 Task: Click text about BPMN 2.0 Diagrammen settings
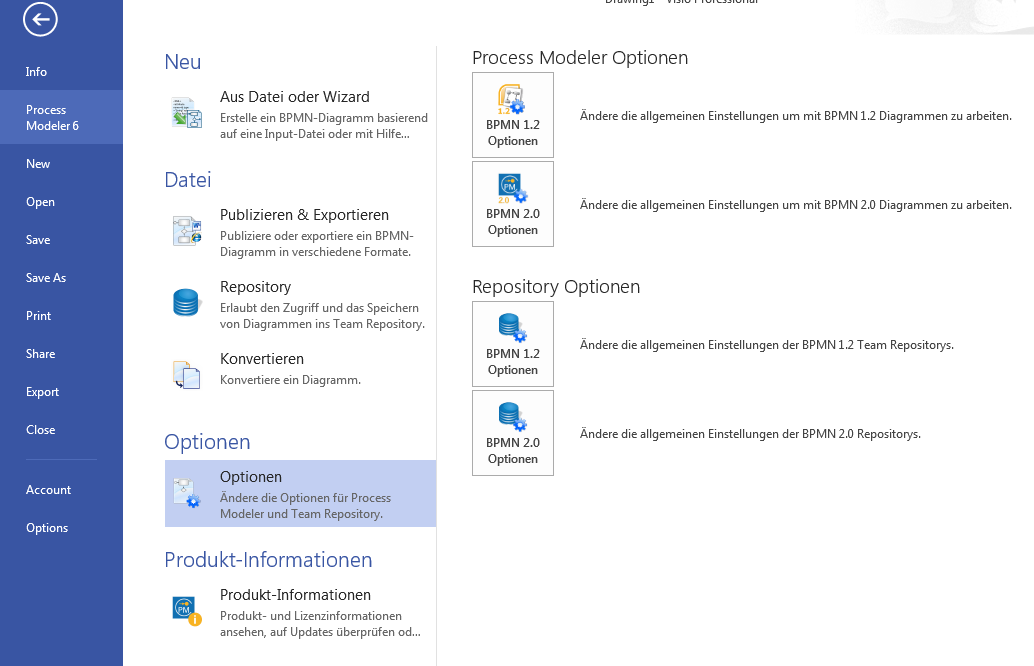(795, 205)
